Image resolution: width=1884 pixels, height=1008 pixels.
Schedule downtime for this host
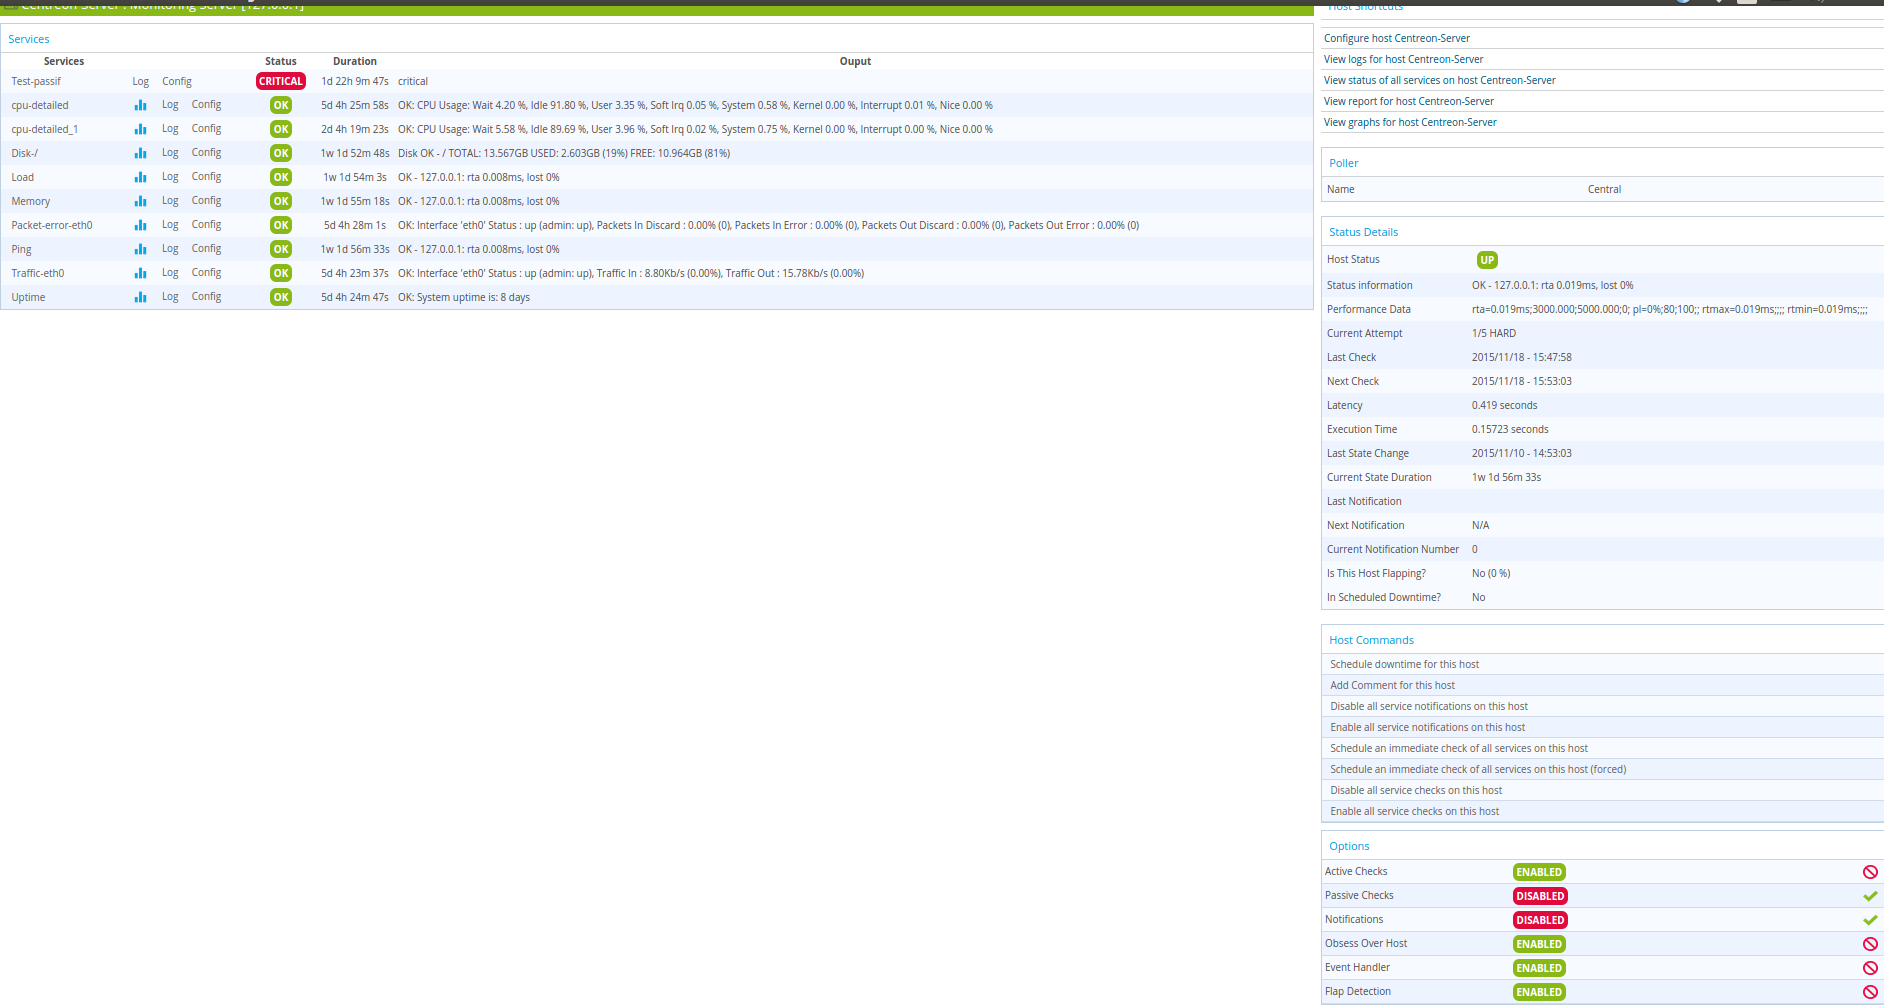click(1405, 664)
